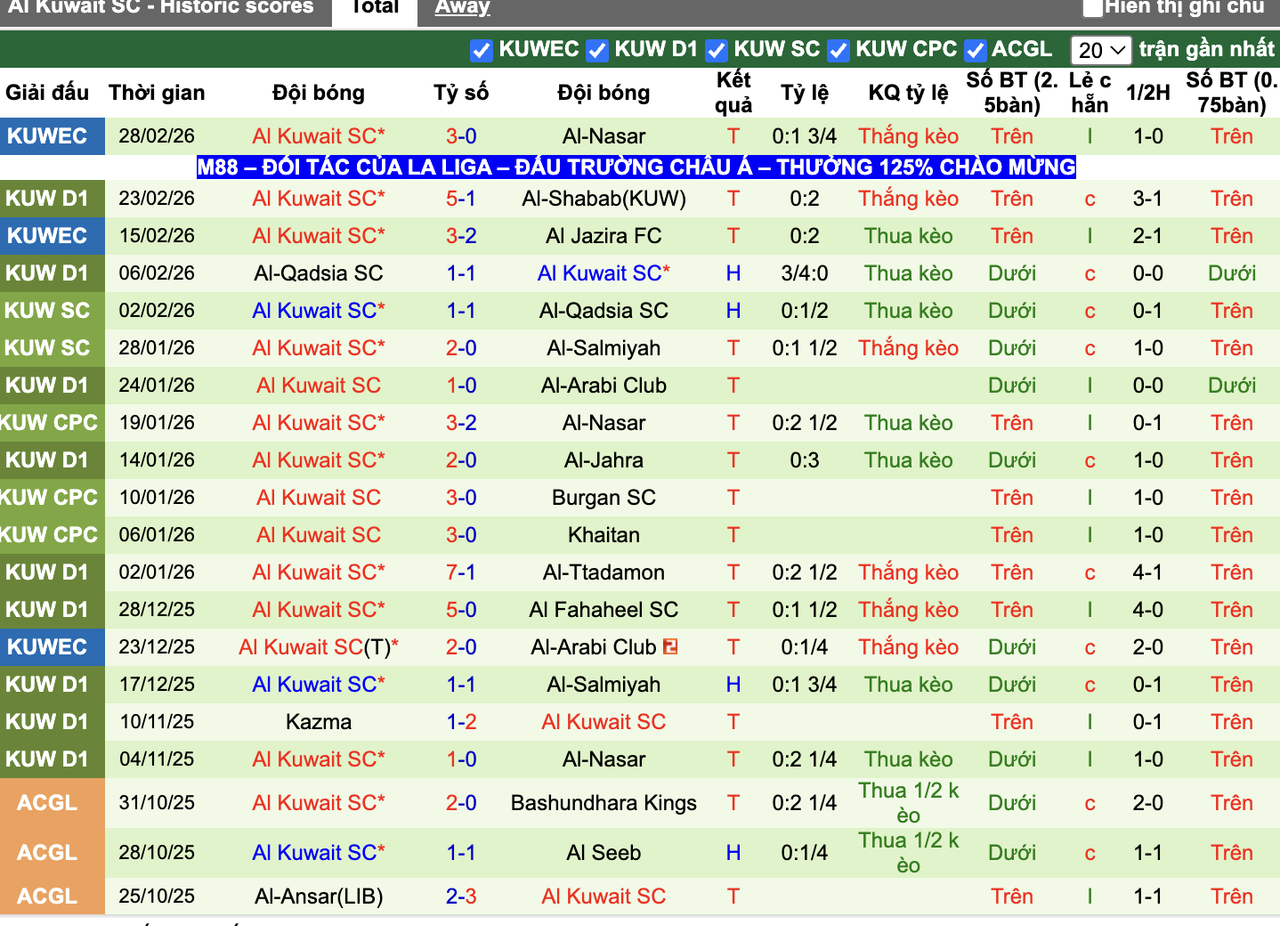The height and width of the screenshot is (926, 1280).
Task: Open Burgan SC team link
Action: [604, 497]
